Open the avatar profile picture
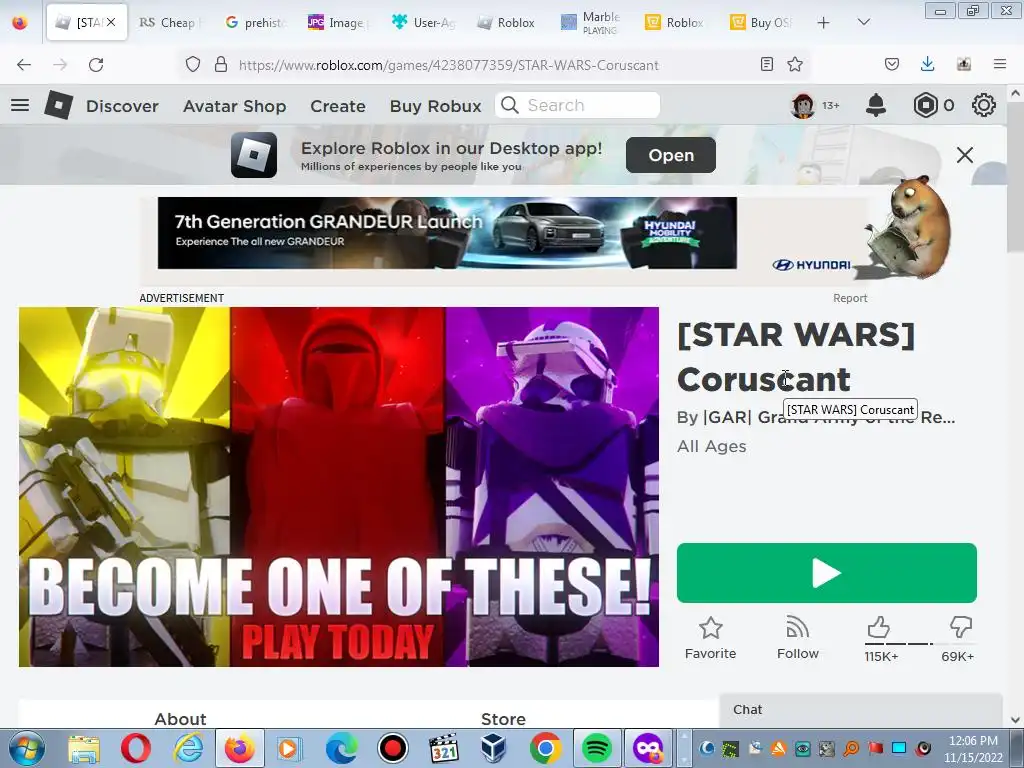The image size is (1024, 768). (803, 105)
